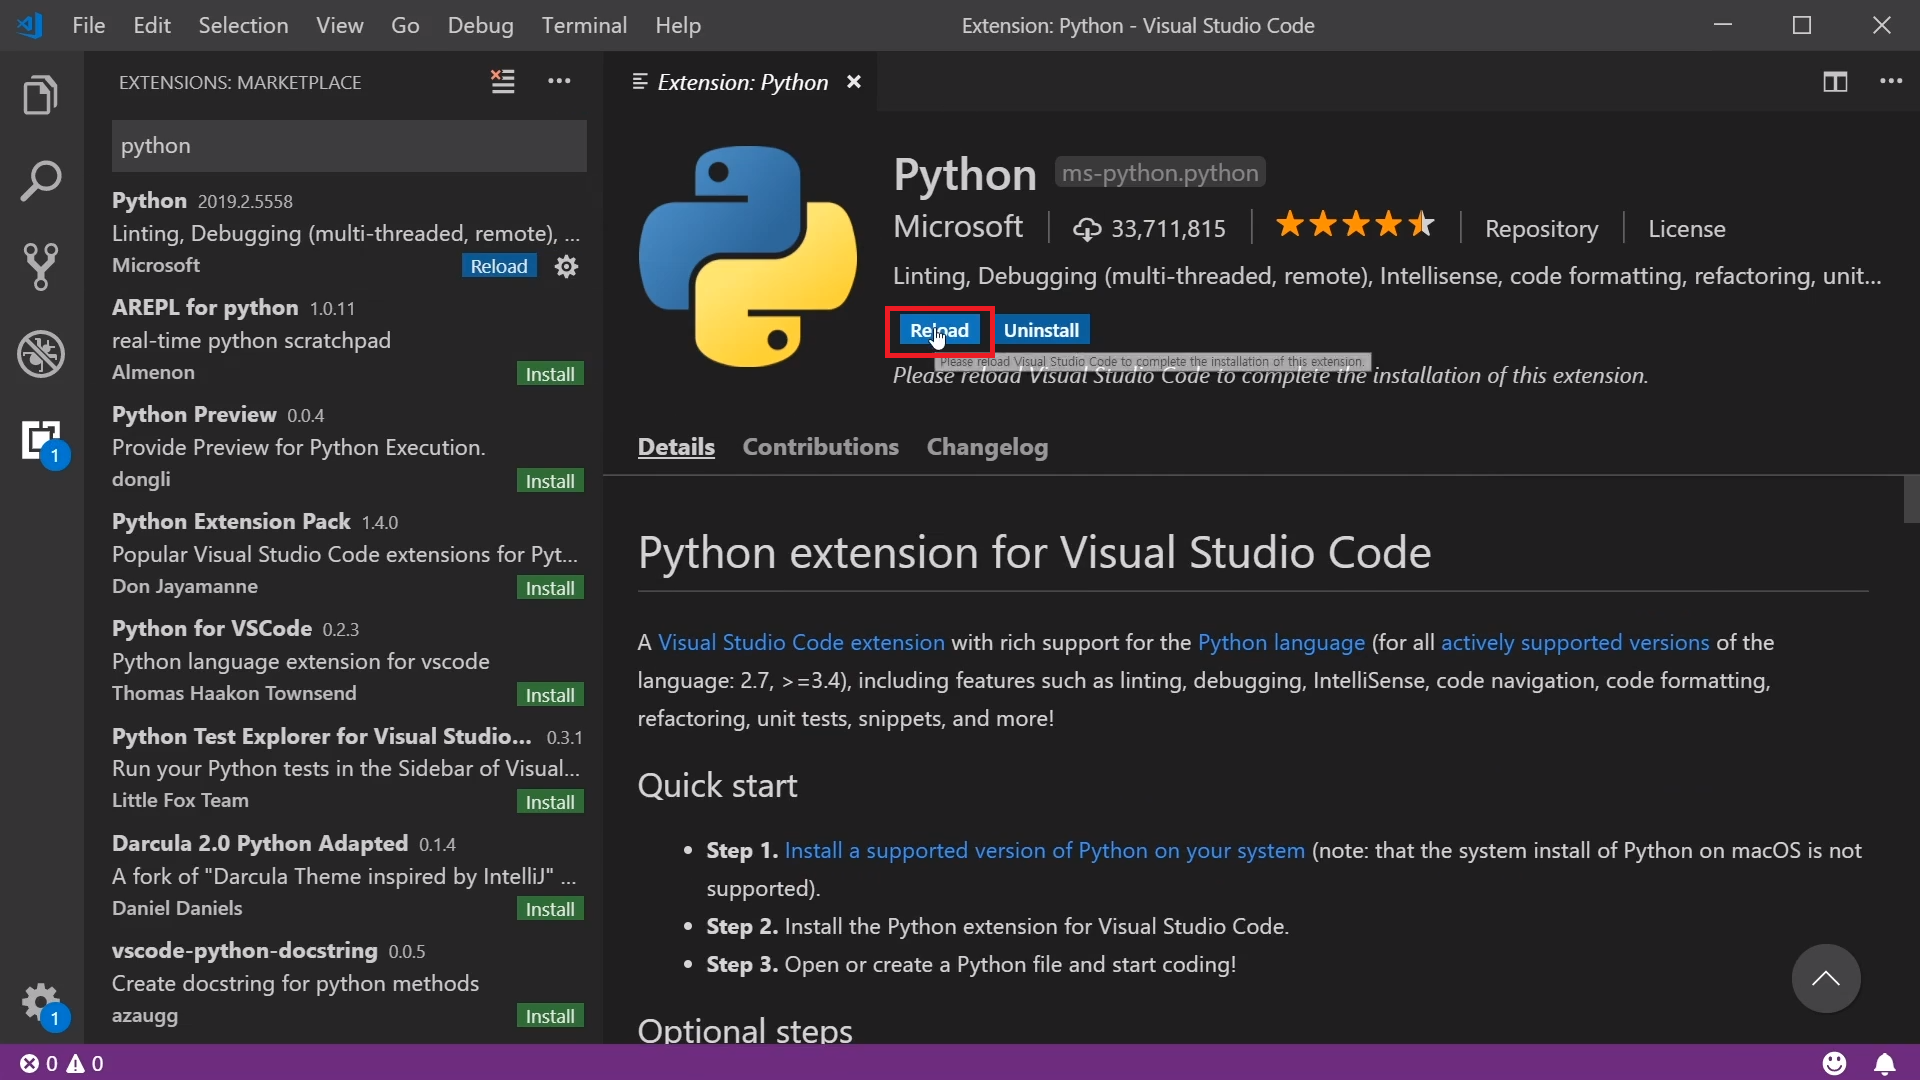The width and height of the screenshot is (1920, 1080).
Task: Click Reload button in Python list entry
Action: [499, 266]
